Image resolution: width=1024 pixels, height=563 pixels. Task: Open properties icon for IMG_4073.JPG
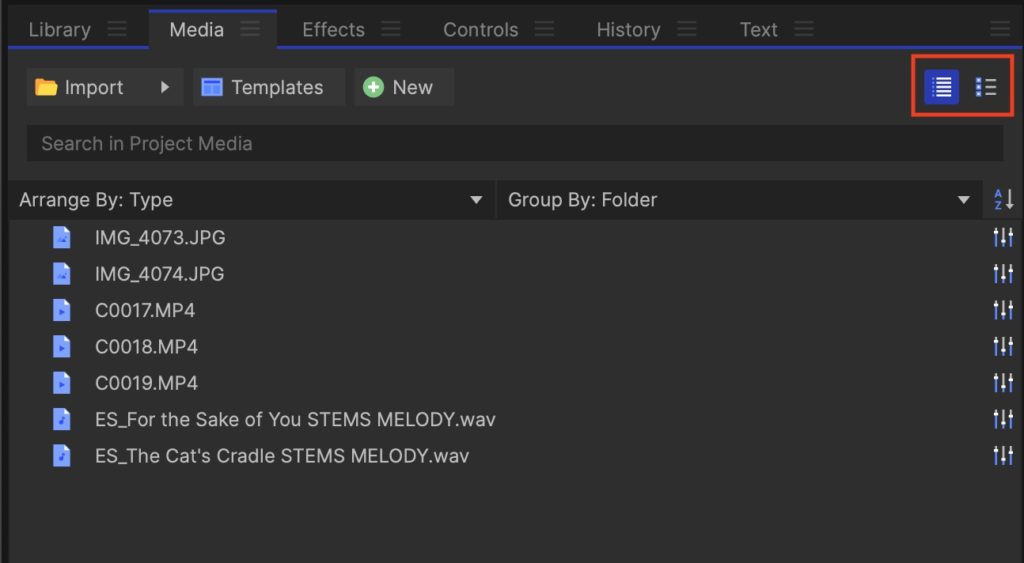[1003, 238]
